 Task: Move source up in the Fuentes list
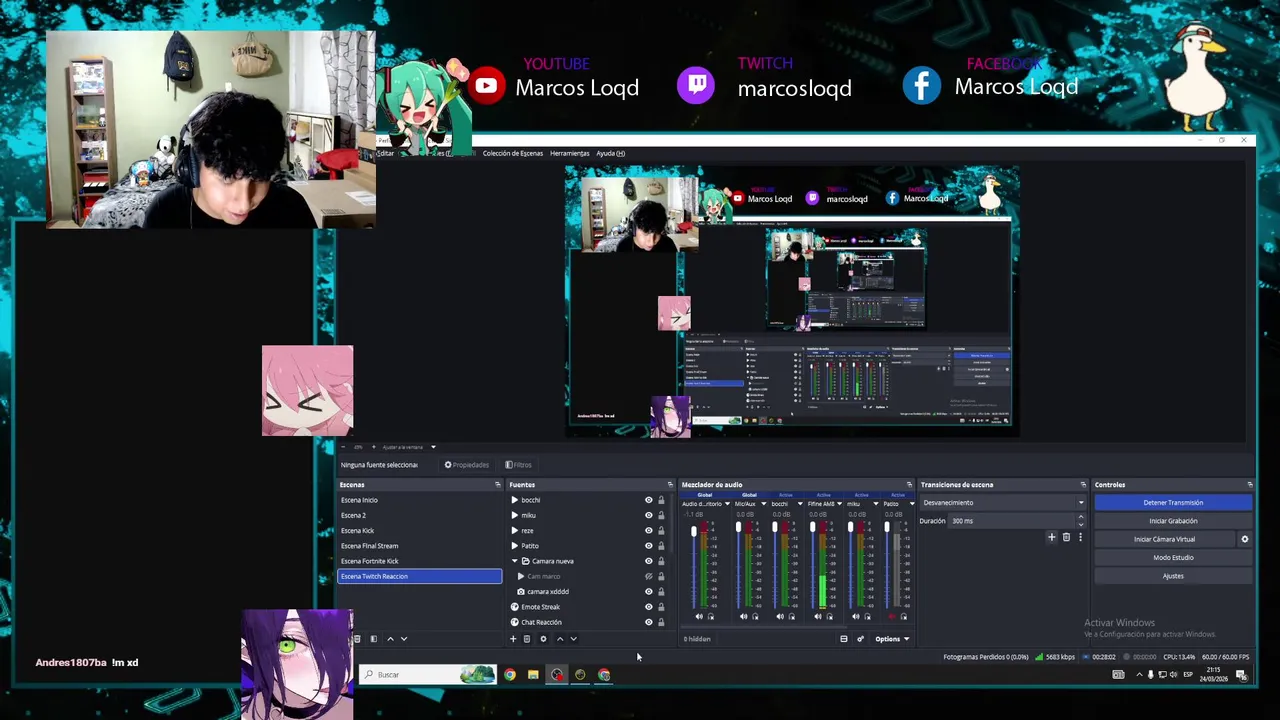[x=559, y=639]
